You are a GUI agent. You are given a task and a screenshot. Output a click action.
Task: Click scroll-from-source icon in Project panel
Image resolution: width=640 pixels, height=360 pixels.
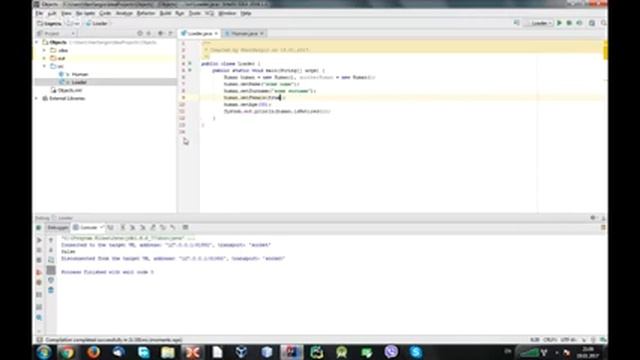(140, 33)
